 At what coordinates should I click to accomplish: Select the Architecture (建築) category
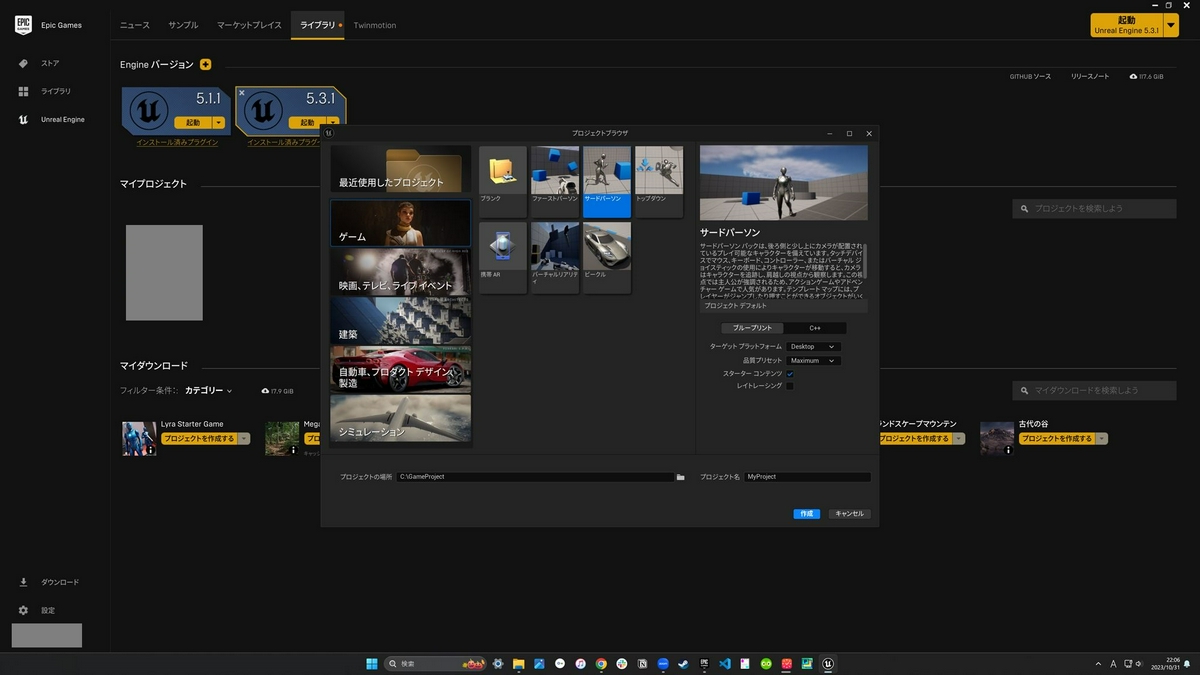(401, 321)
